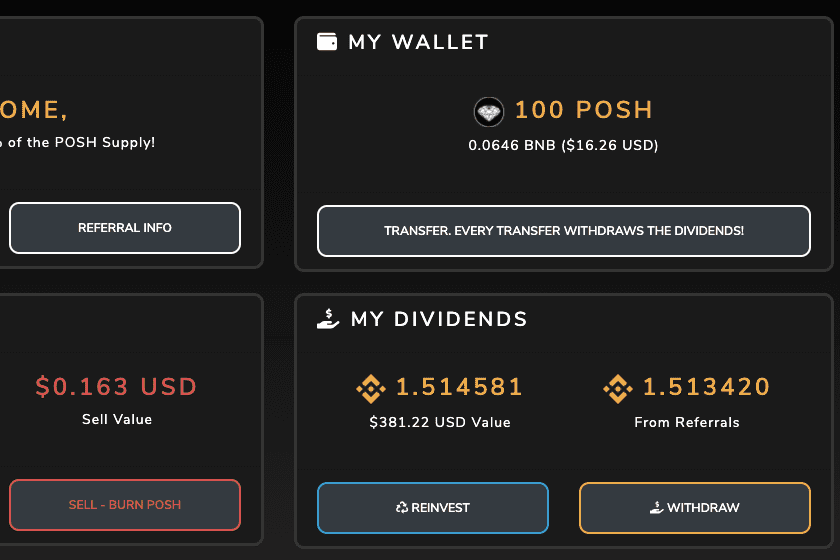Select the 100 POSH balance amount
The height and width of the screenshot is (560, 840).
[x=584, y=110]
